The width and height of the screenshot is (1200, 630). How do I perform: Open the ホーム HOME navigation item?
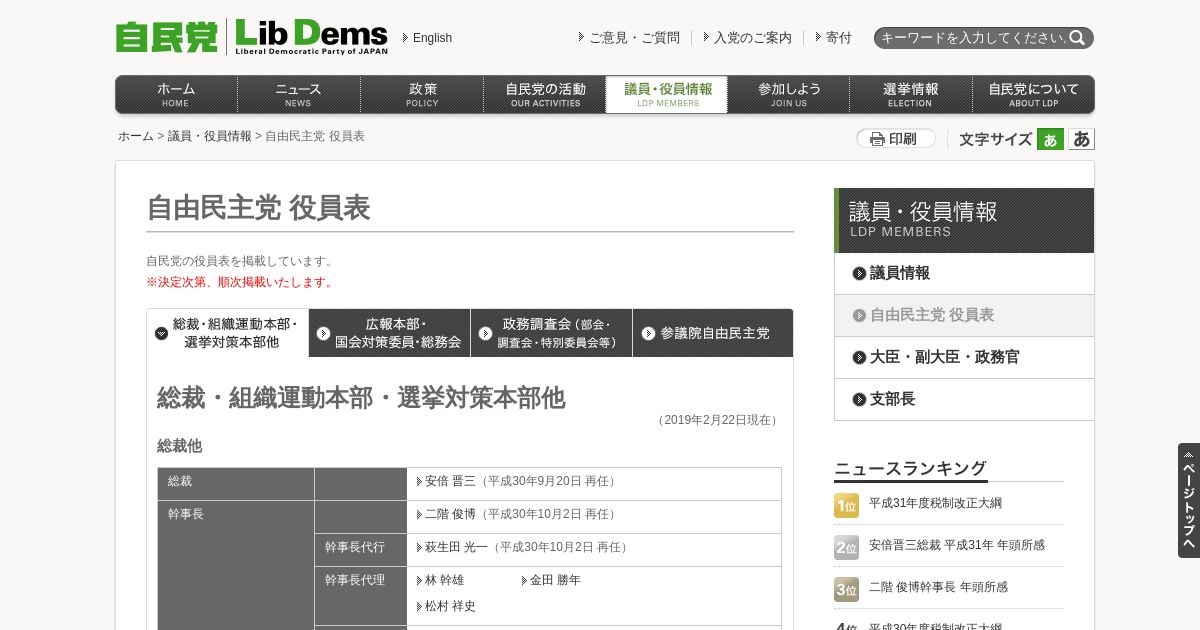(176, 94)
